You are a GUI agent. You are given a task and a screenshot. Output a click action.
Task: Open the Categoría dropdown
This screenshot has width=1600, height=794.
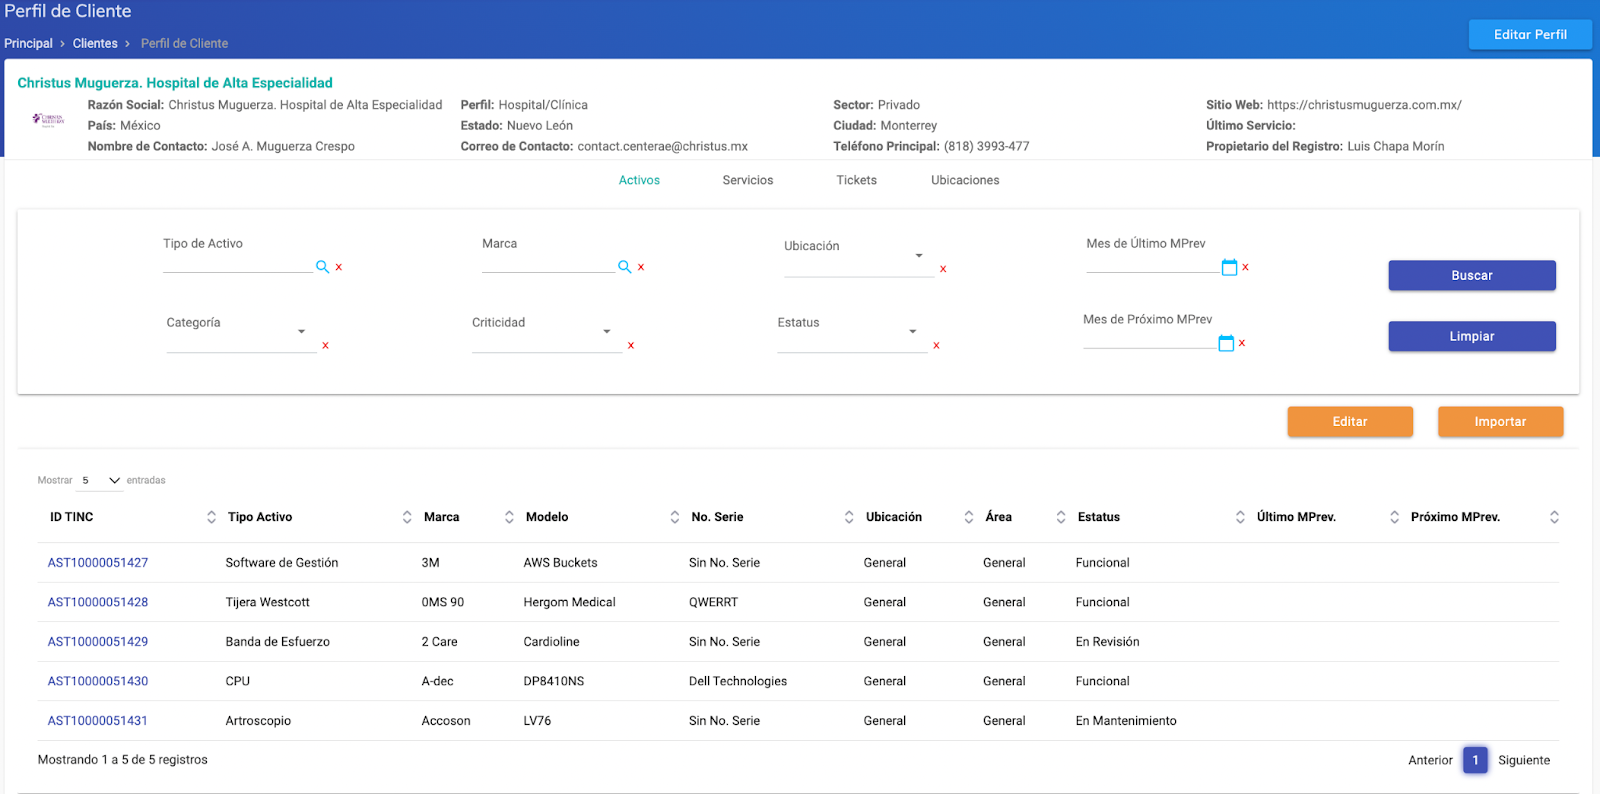point(301,332)
